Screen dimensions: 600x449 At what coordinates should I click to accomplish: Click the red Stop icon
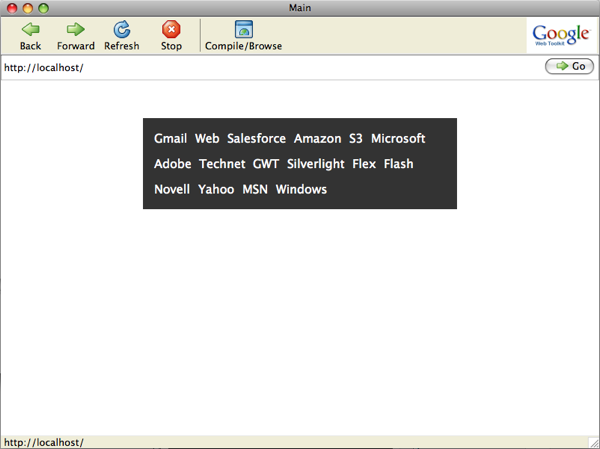point(171,29)
